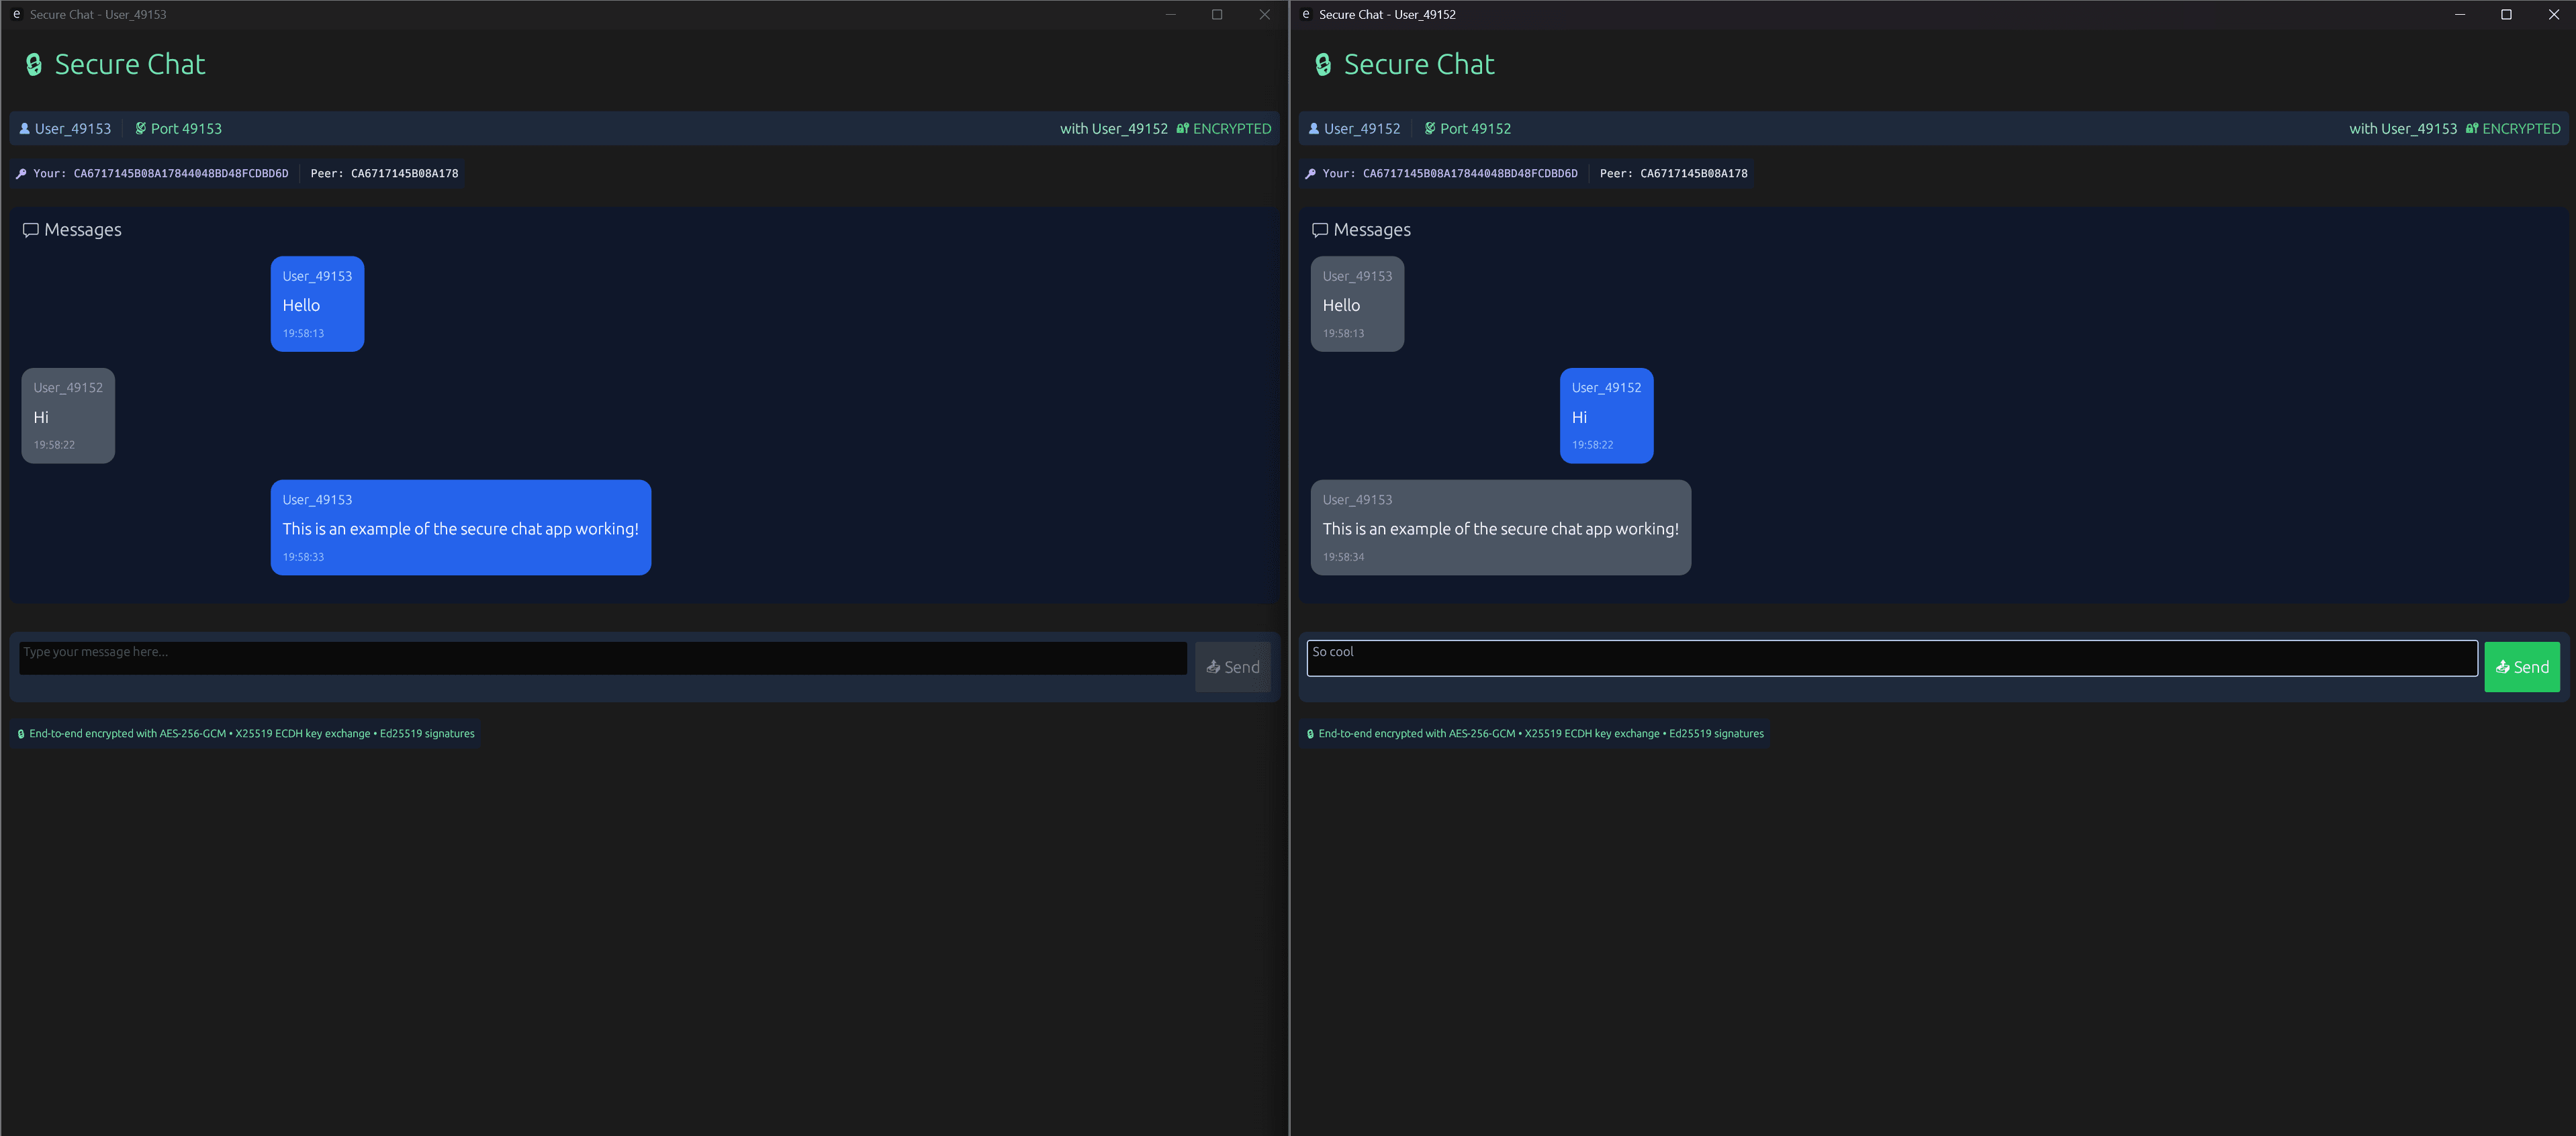Viewport: 2576px width, 1136px height.
Task: Click the send icon inside the green Send button
Action: [x=2503, y=667]
